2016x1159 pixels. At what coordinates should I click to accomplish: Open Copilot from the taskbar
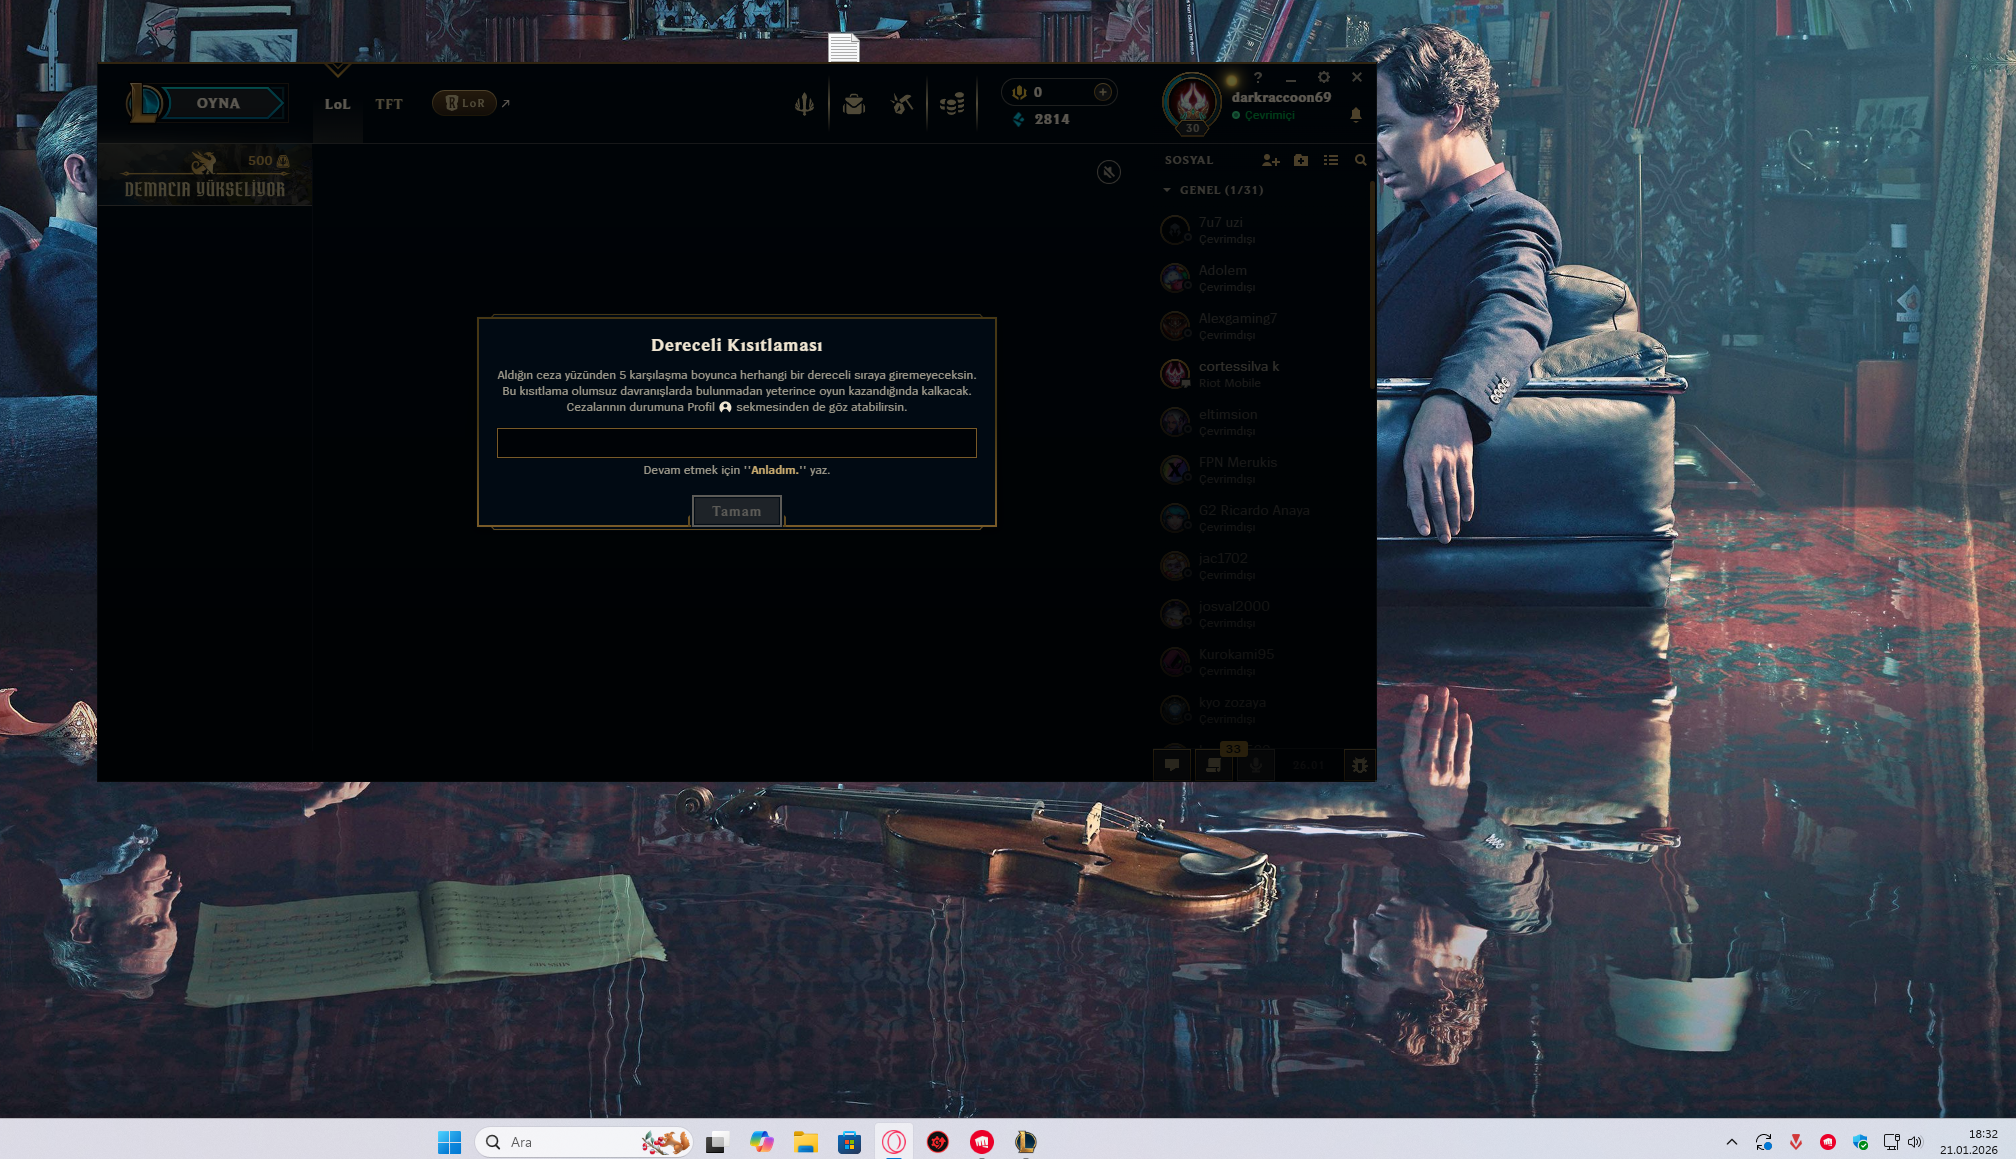click(762, 1142)
